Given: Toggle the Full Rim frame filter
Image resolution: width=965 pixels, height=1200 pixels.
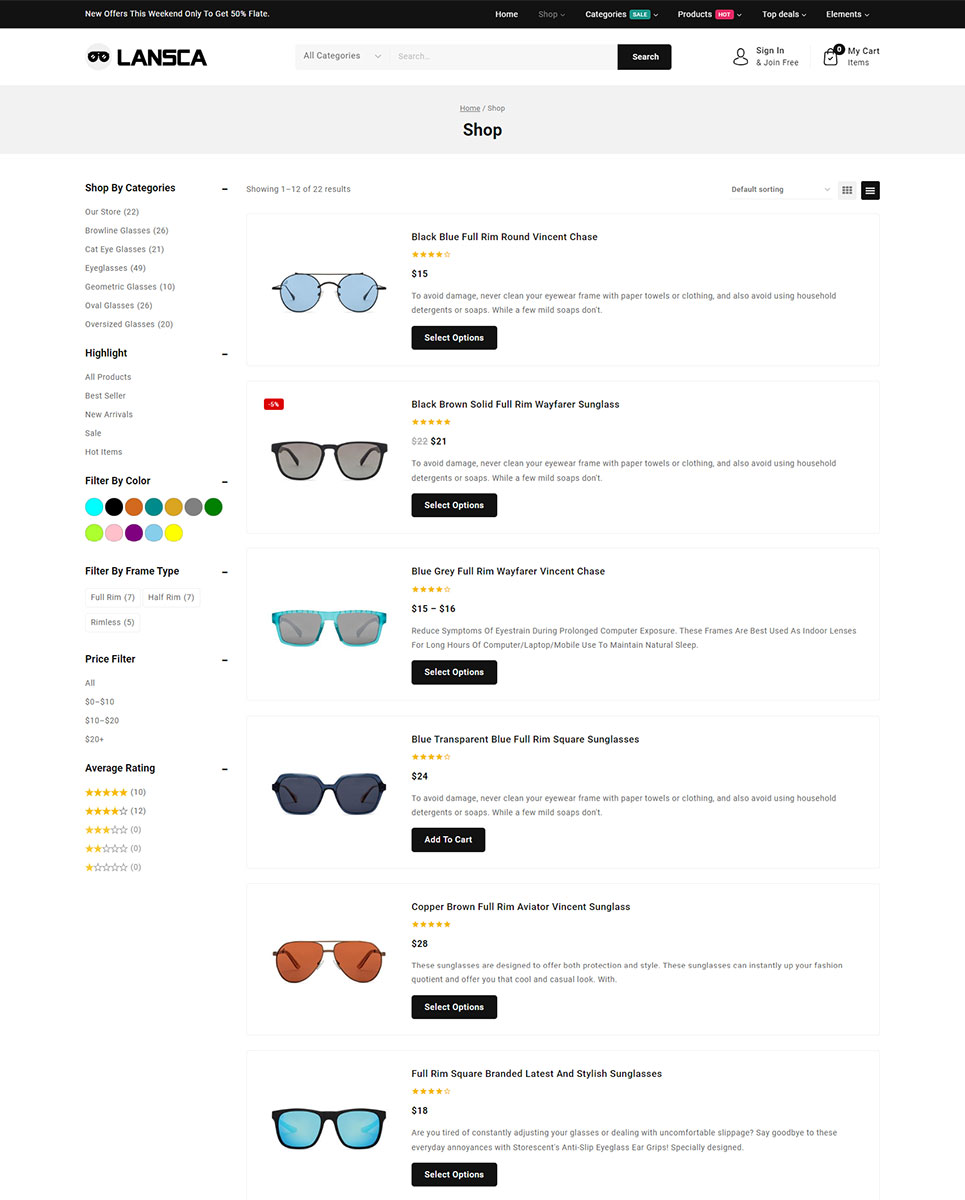Looking at the screenshot, I should click(113, 597).
